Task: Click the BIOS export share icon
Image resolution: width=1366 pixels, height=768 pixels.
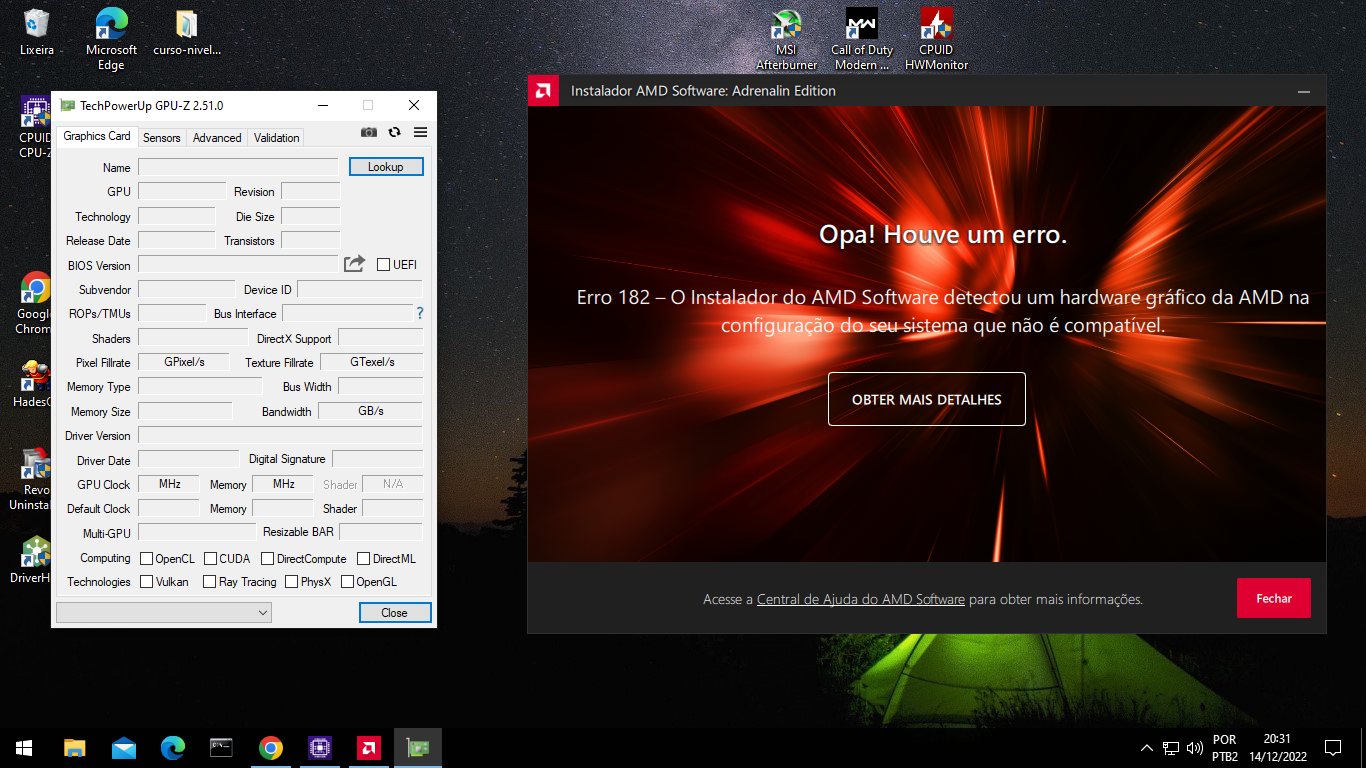Action: point(354,264)
